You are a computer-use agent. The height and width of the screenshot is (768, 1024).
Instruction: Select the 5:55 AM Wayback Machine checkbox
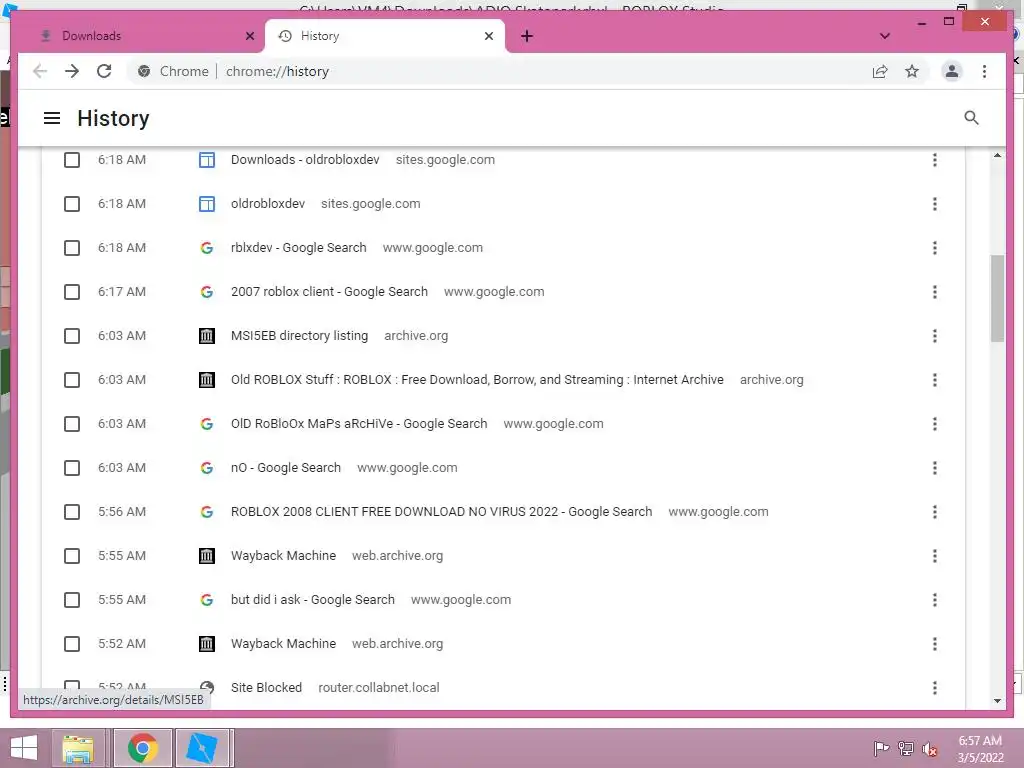[72, 556]
